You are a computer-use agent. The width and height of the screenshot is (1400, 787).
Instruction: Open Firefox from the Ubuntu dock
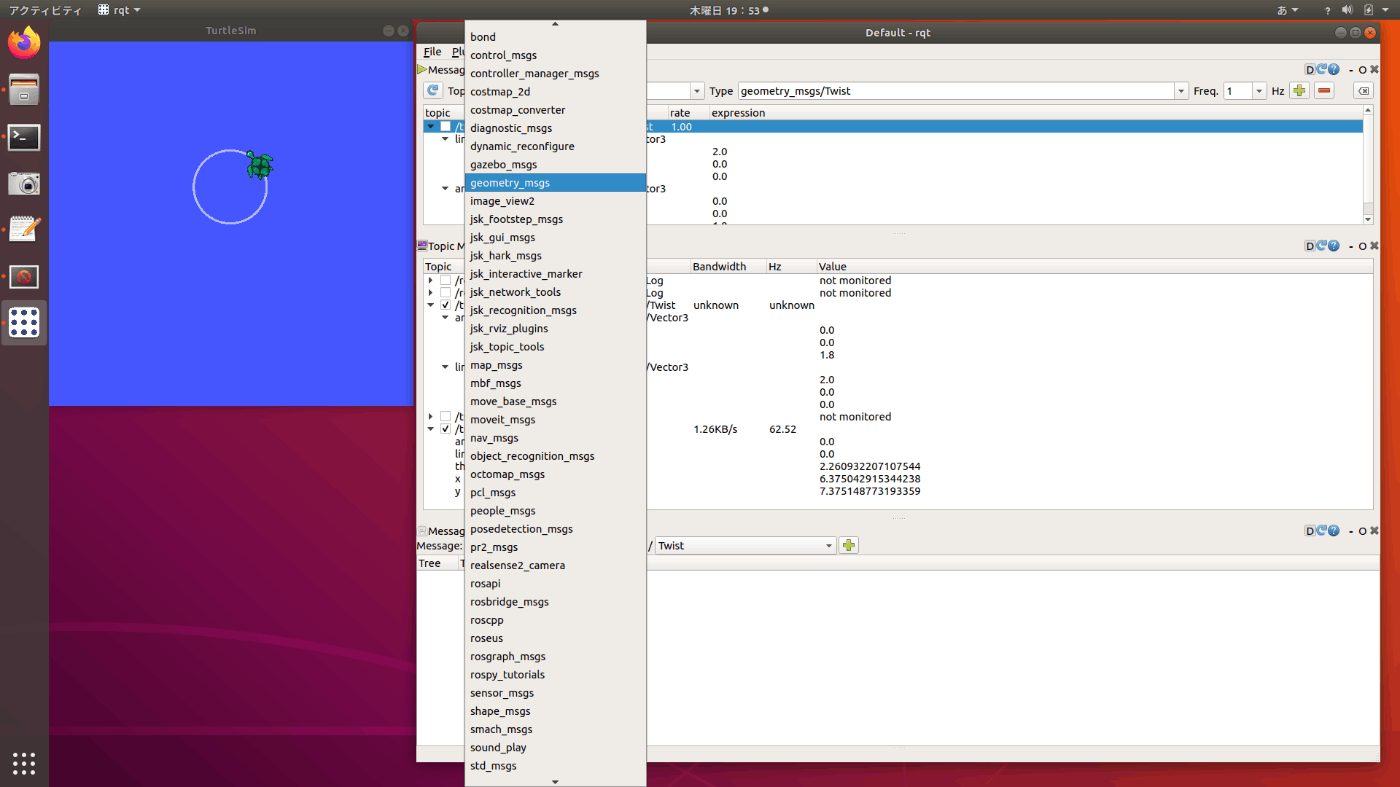tap(24, 43)
